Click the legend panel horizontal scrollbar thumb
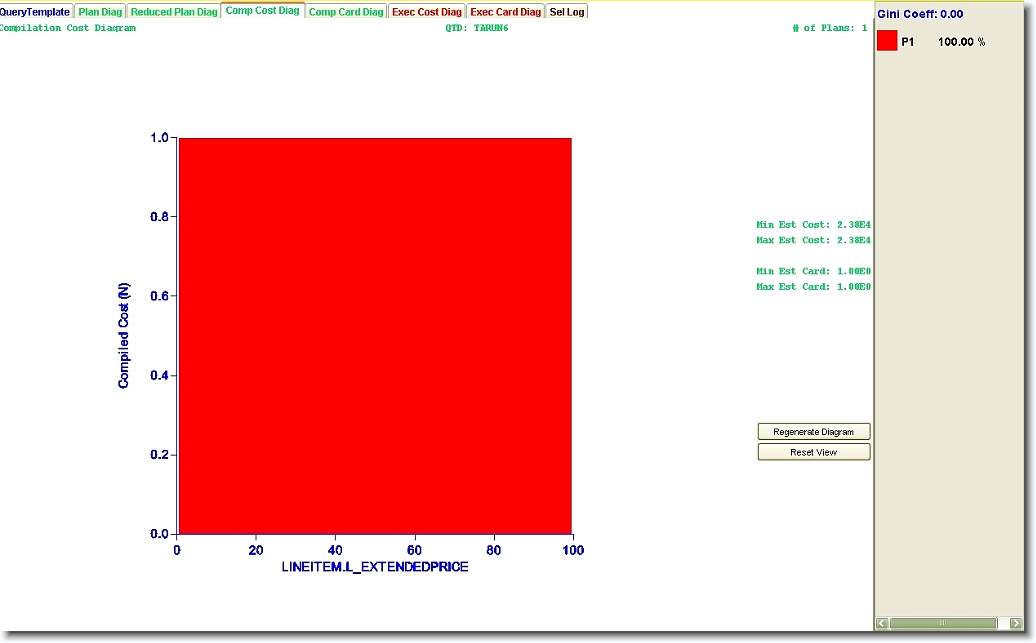 tap(942, 623)
